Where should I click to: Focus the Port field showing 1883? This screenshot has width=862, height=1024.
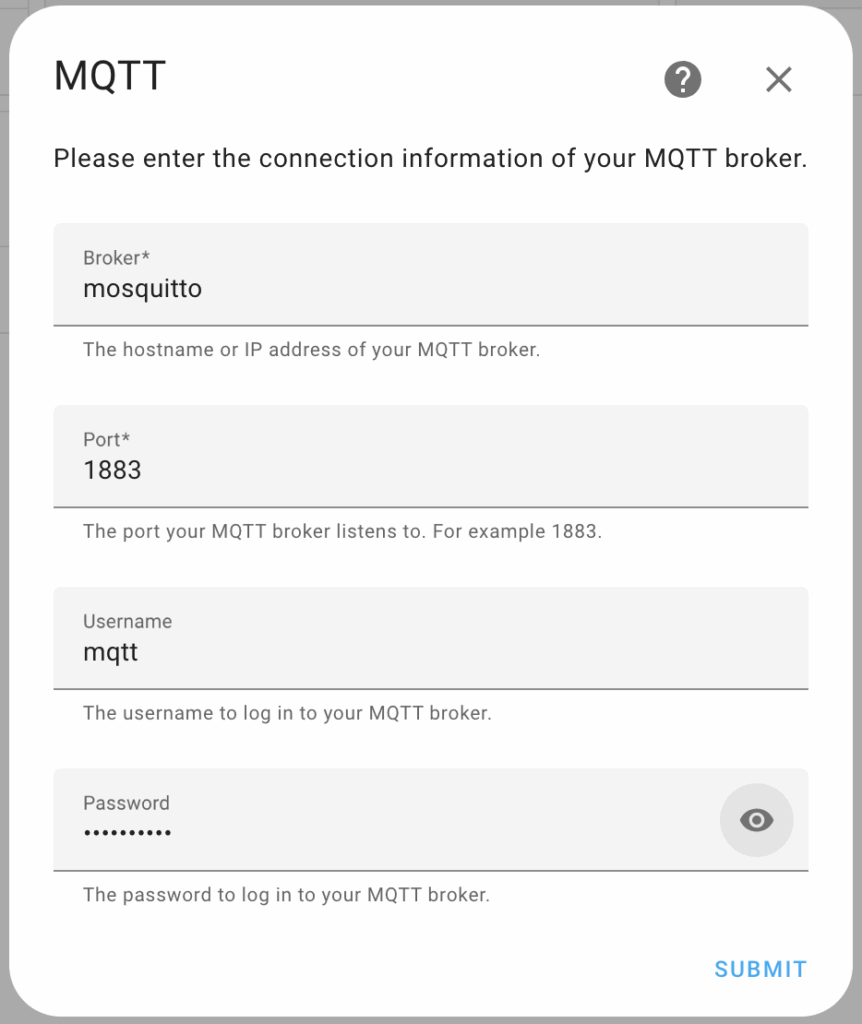[x=431, y=456]
